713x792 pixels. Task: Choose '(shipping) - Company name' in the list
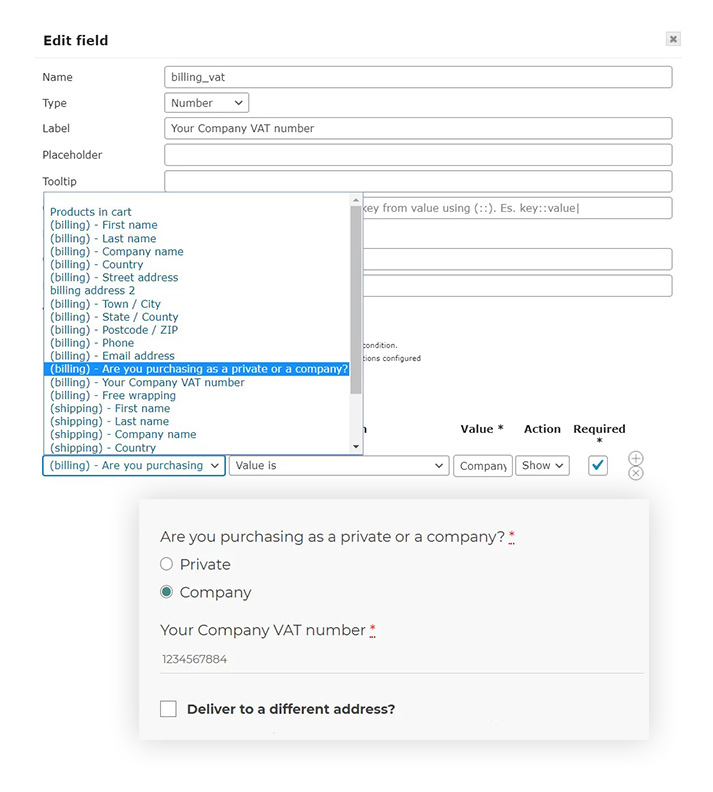tap(123, 434)
